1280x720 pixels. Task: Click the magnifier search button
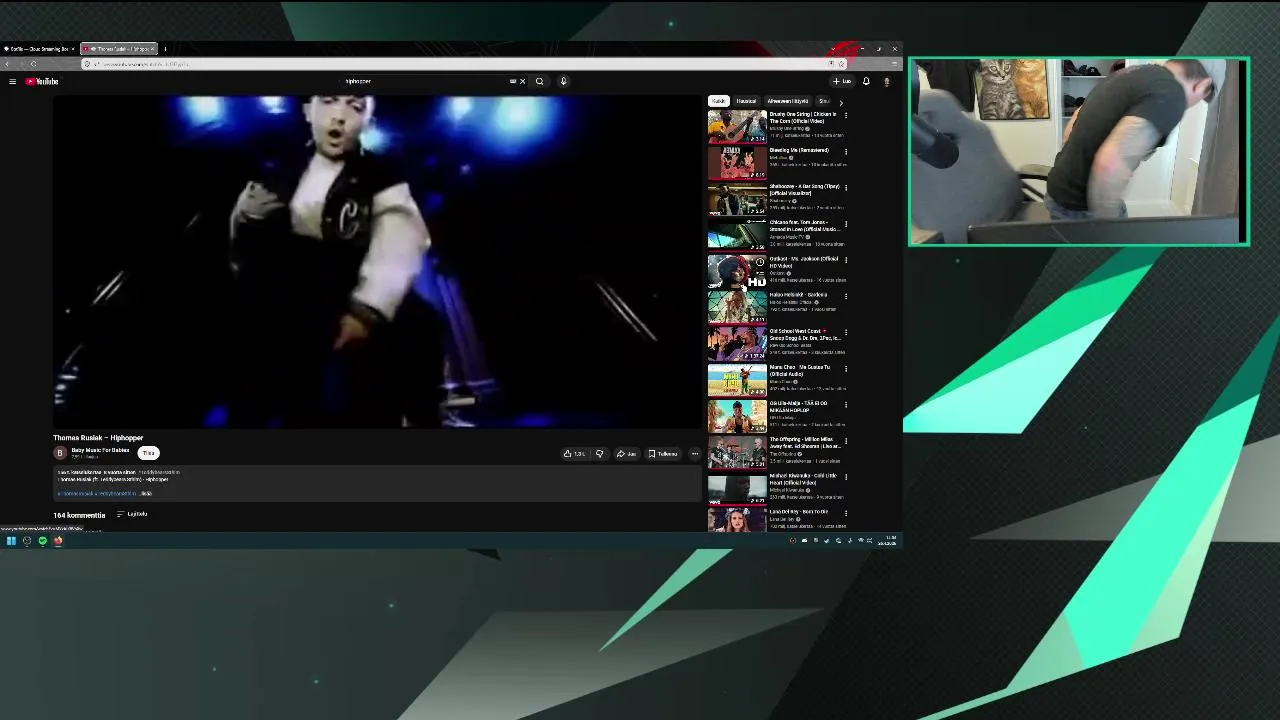pos(539,81)
